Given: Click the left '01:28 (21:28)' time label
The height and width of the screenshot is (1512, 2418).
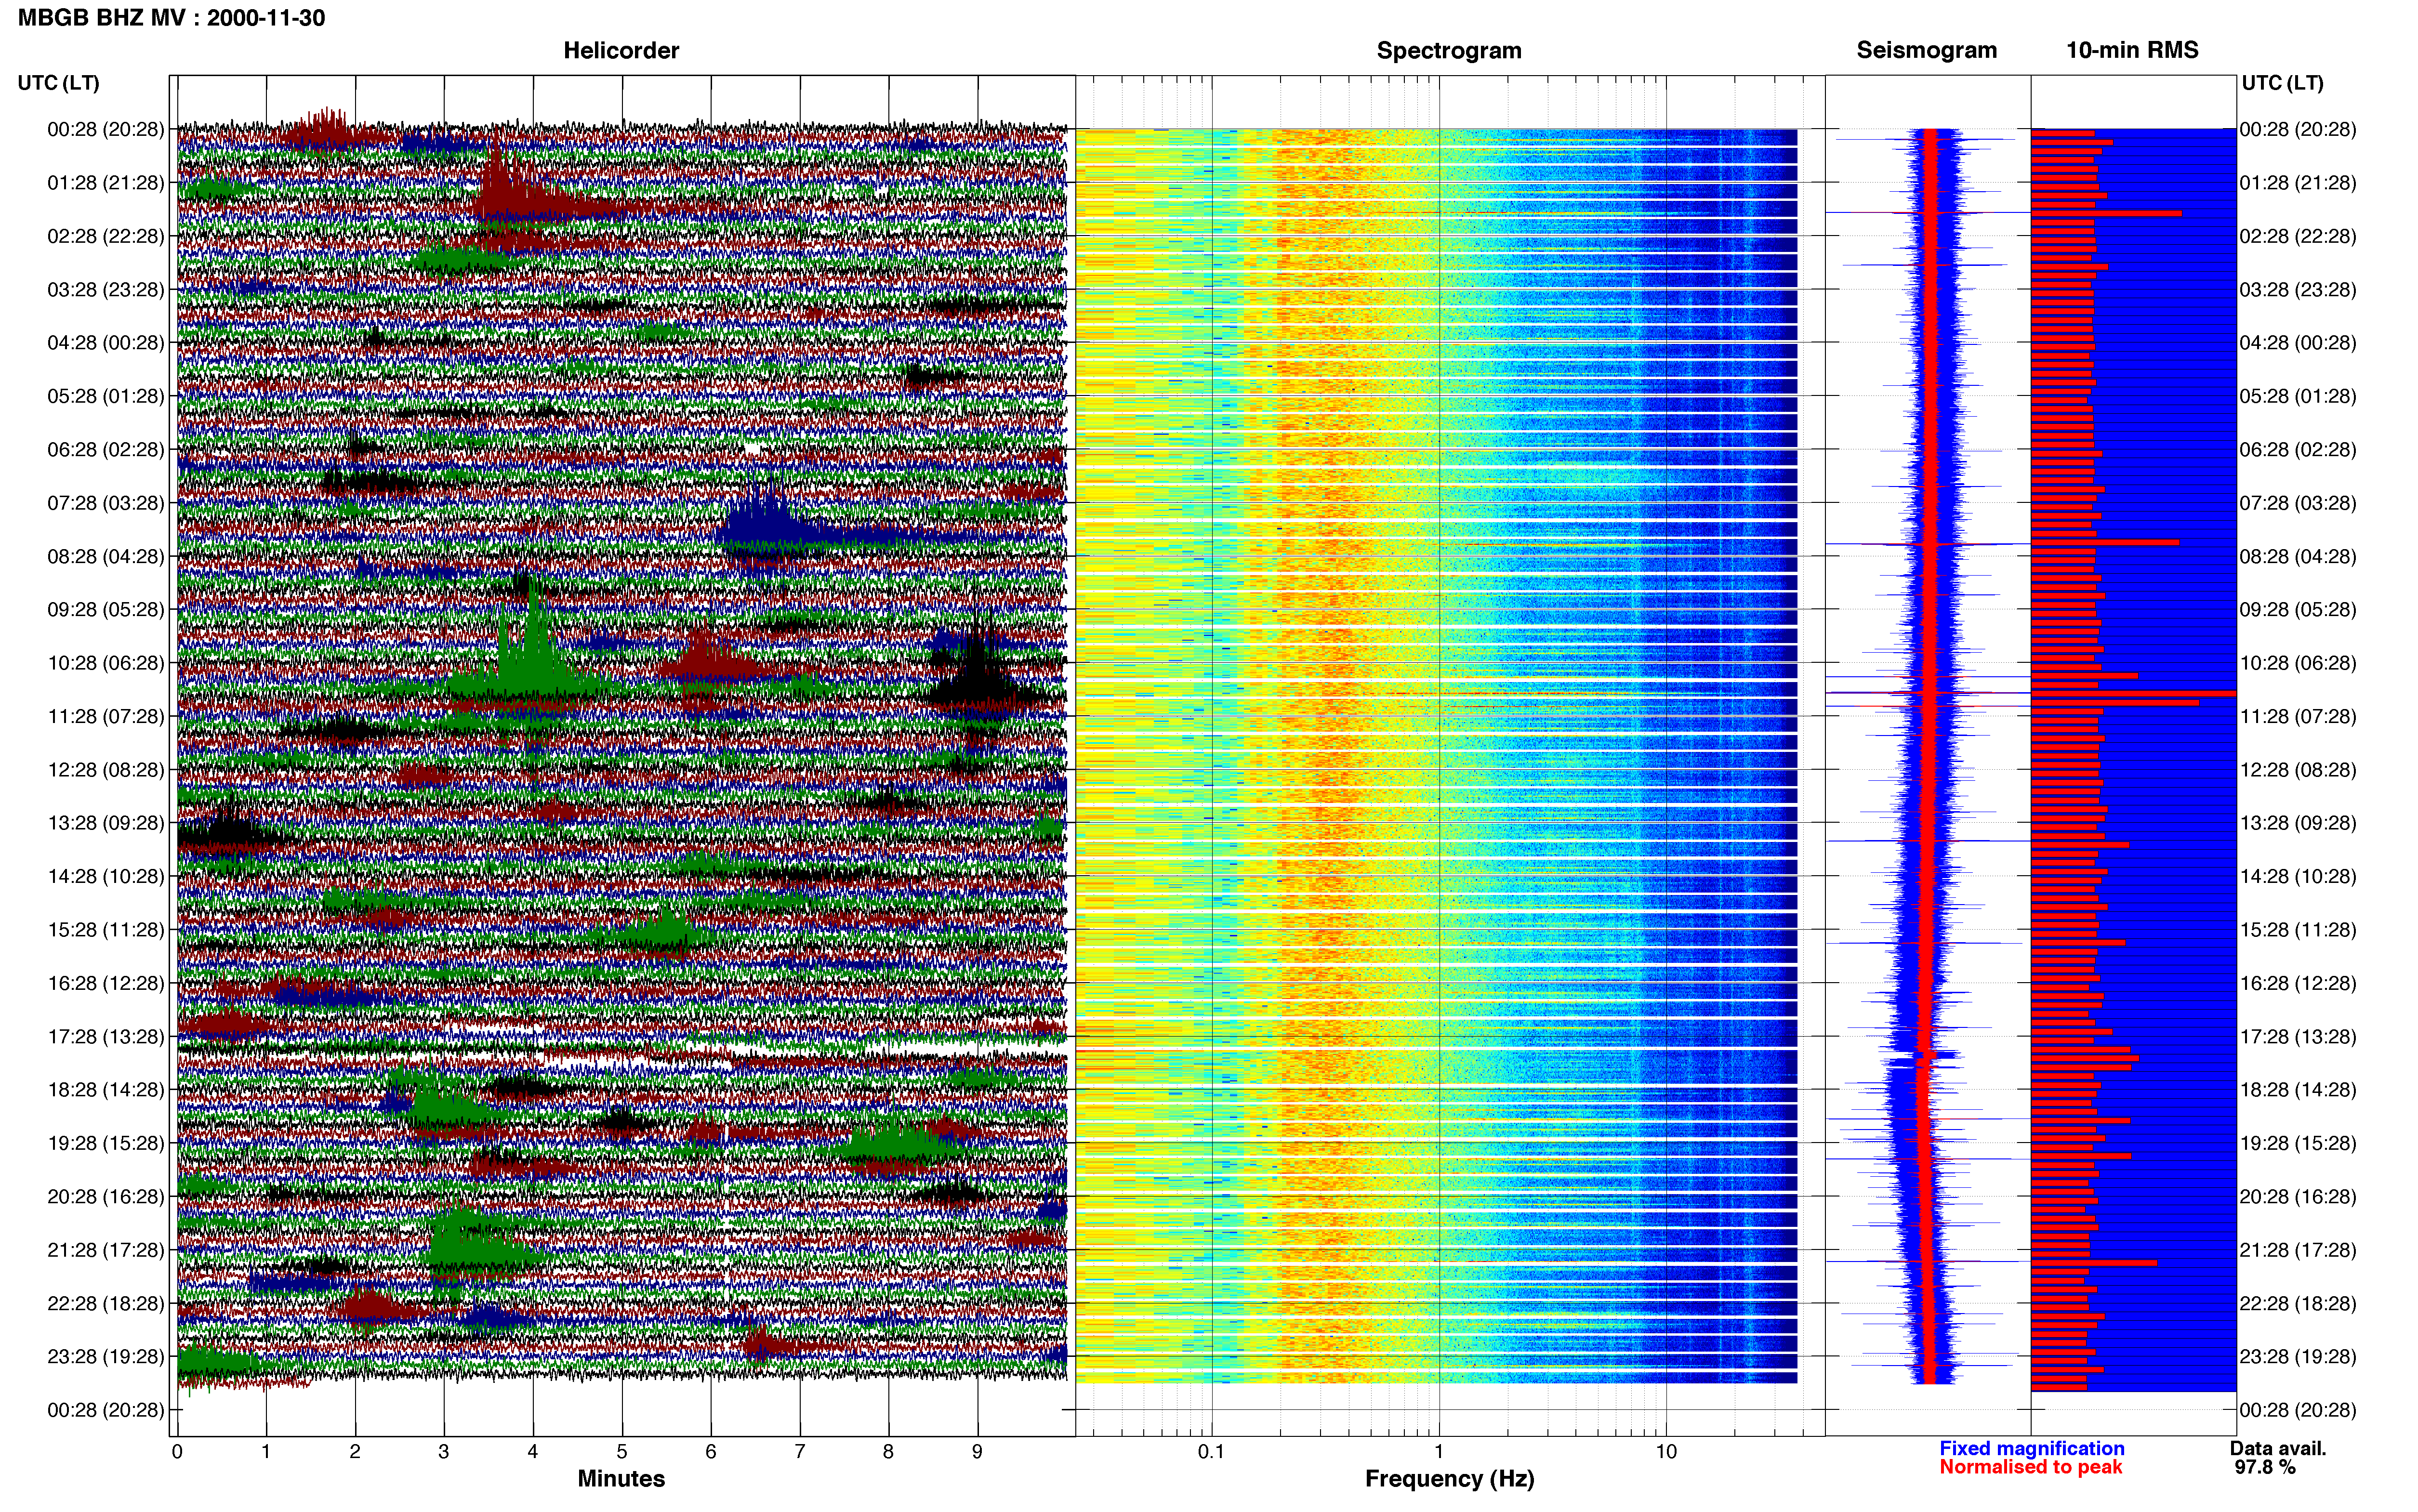Looking at the screenshot, I should (x=106, y=183).
